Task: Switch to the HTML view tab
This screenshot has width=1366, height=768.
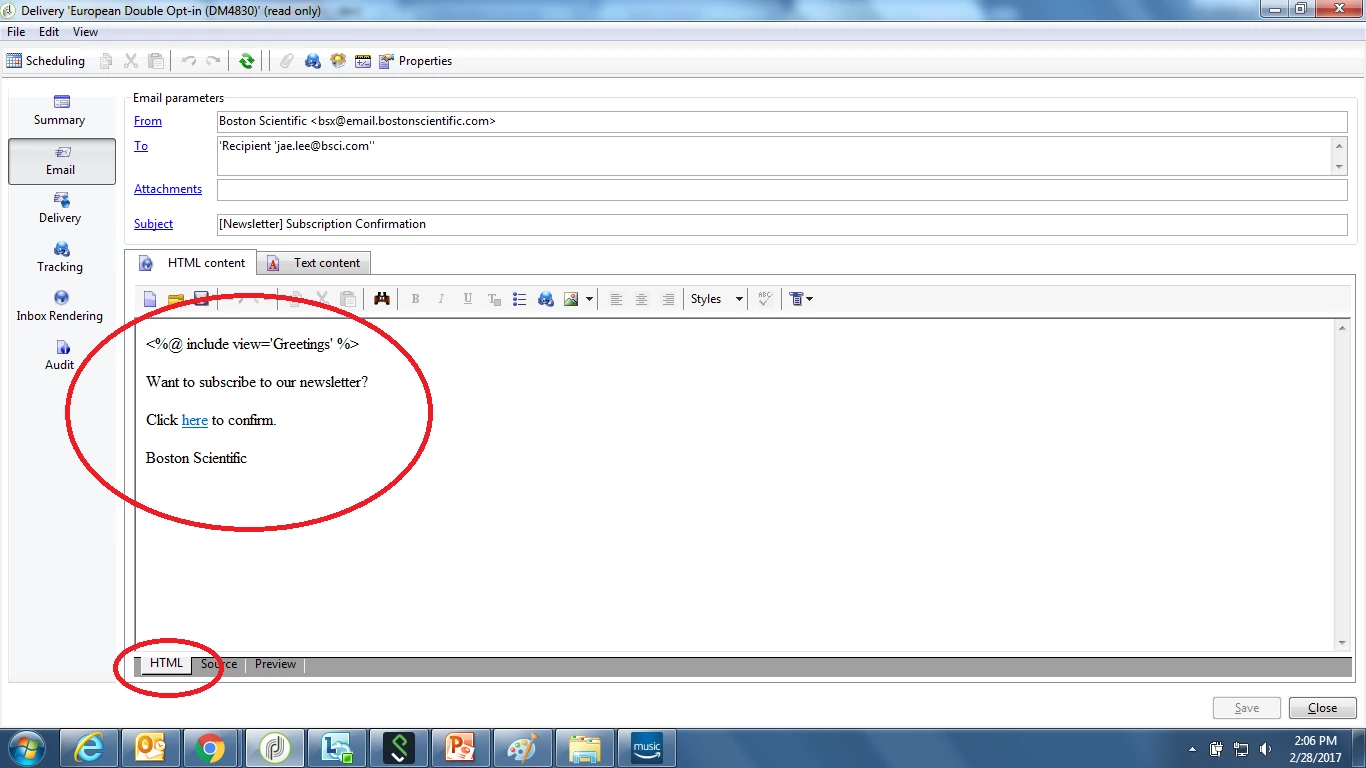Action: coord(167,664)
